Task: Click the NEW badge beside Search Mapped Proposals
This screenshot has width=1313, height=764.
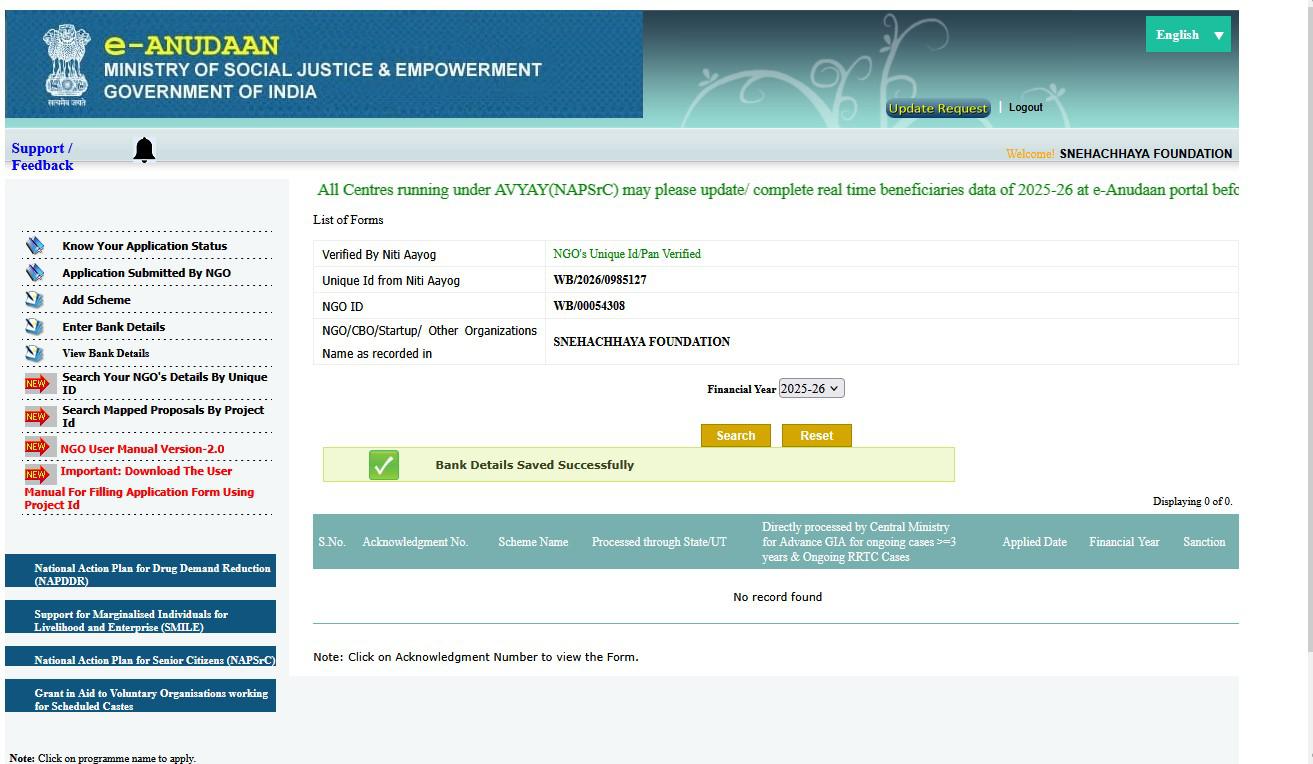Action: coord(38,416)
